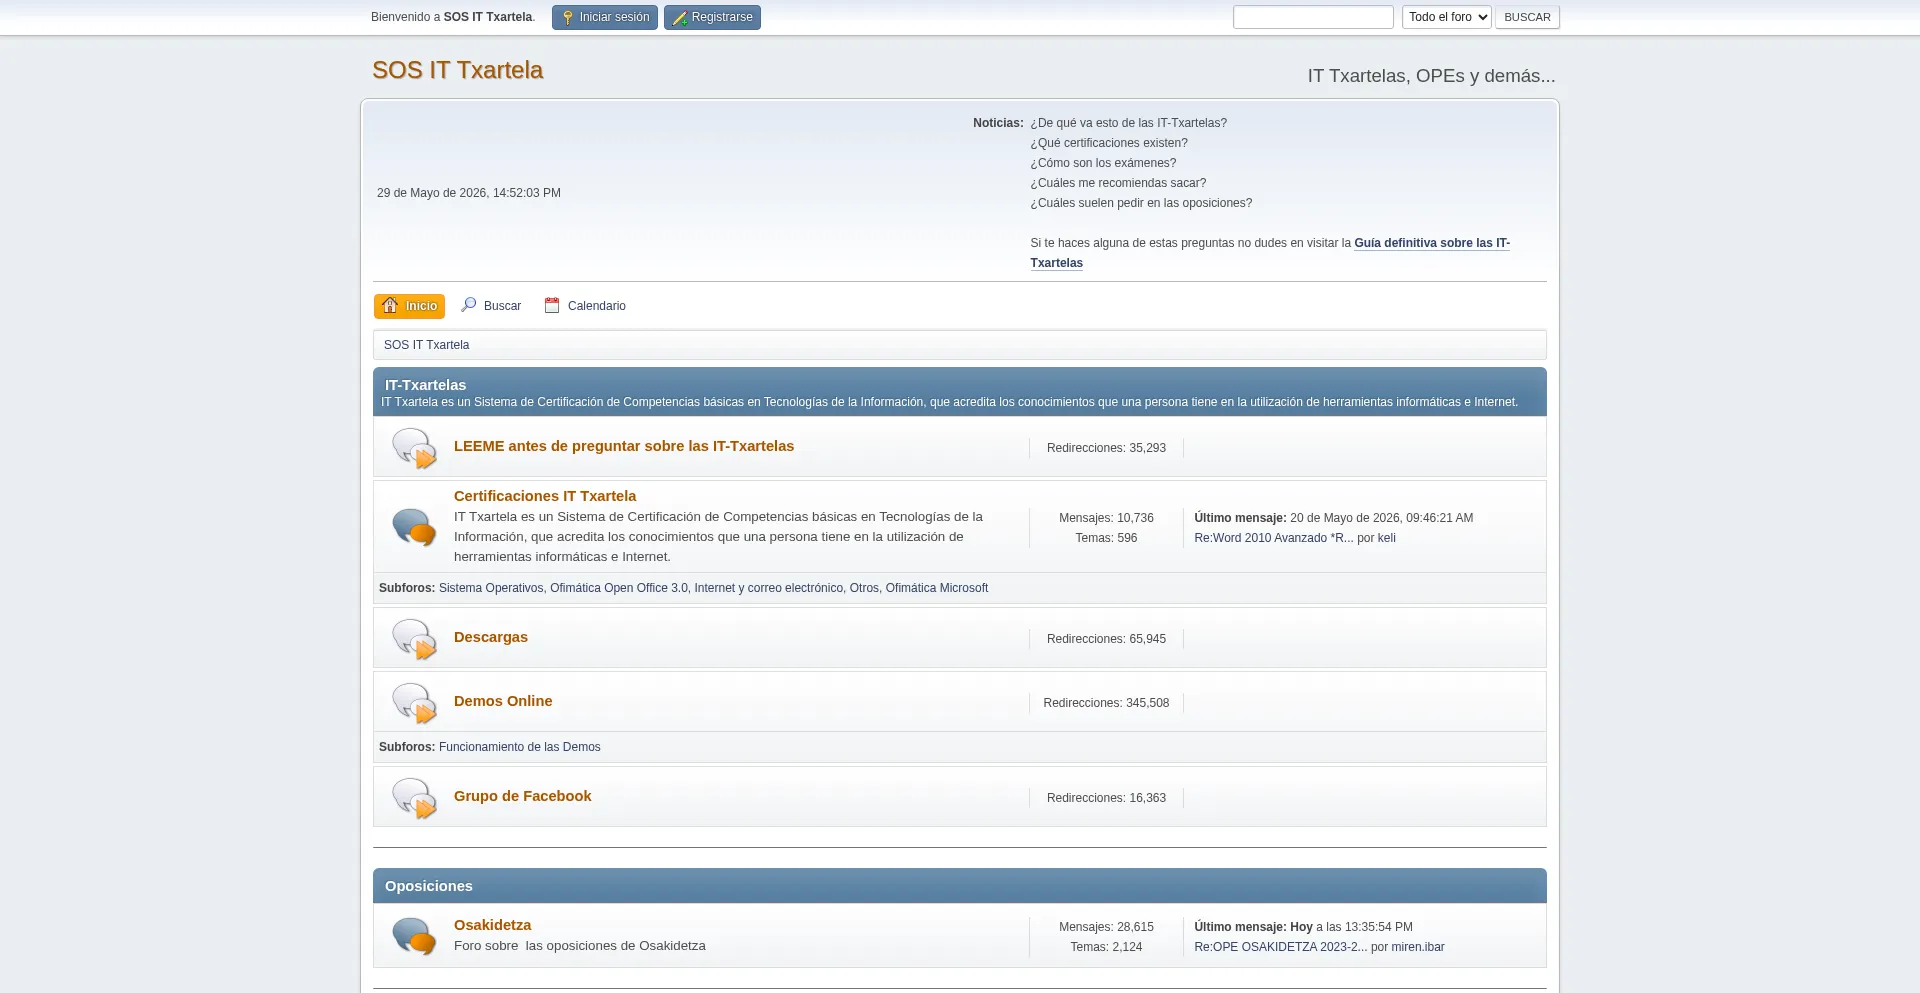Open last post Re:Word 2010 Avanzado
This screenshot has width=1920, height=993.
1274,538
